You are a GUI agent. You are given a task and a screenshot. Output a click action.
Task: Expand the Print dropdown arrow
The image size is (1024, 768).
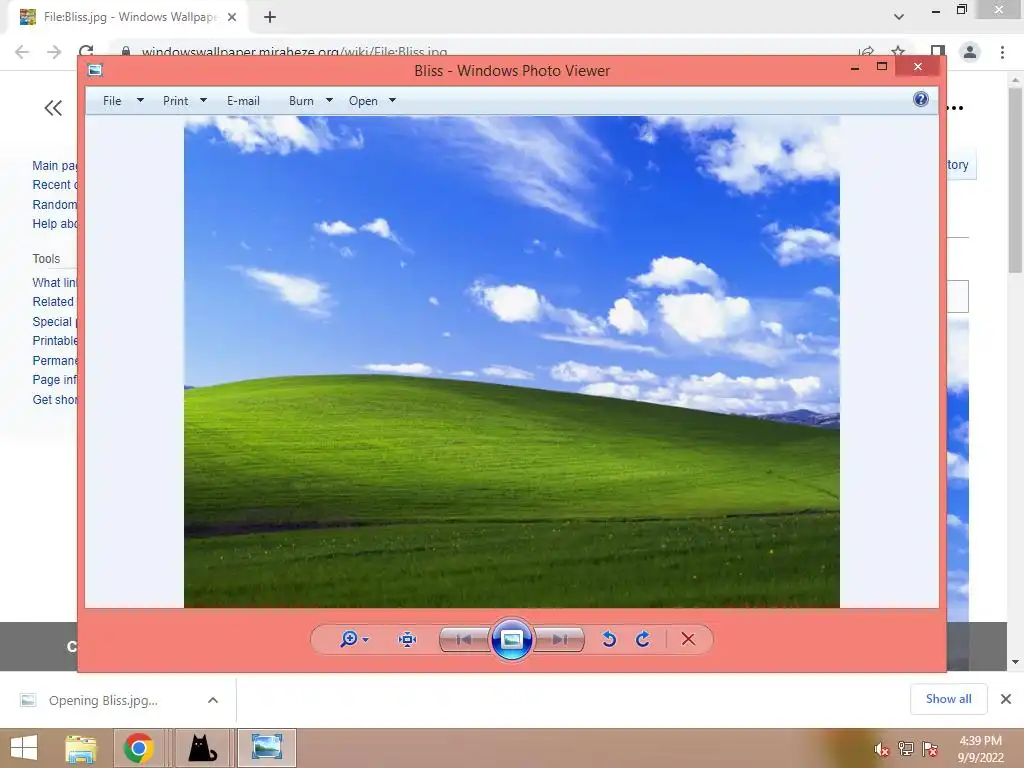pos(203,101)
